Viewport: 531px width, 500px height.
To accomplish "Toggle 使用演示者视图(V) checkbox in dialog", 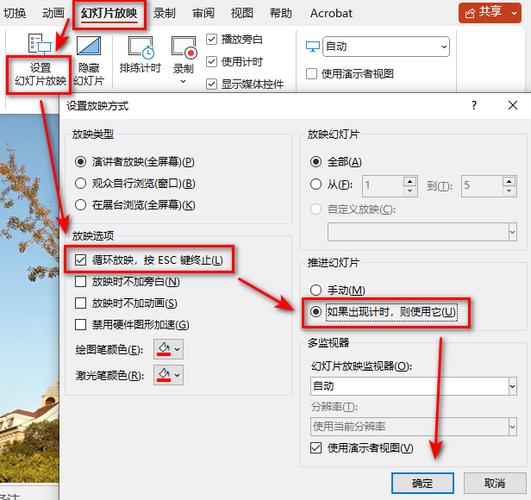I will pyautogui.click(x=316, y=448).
